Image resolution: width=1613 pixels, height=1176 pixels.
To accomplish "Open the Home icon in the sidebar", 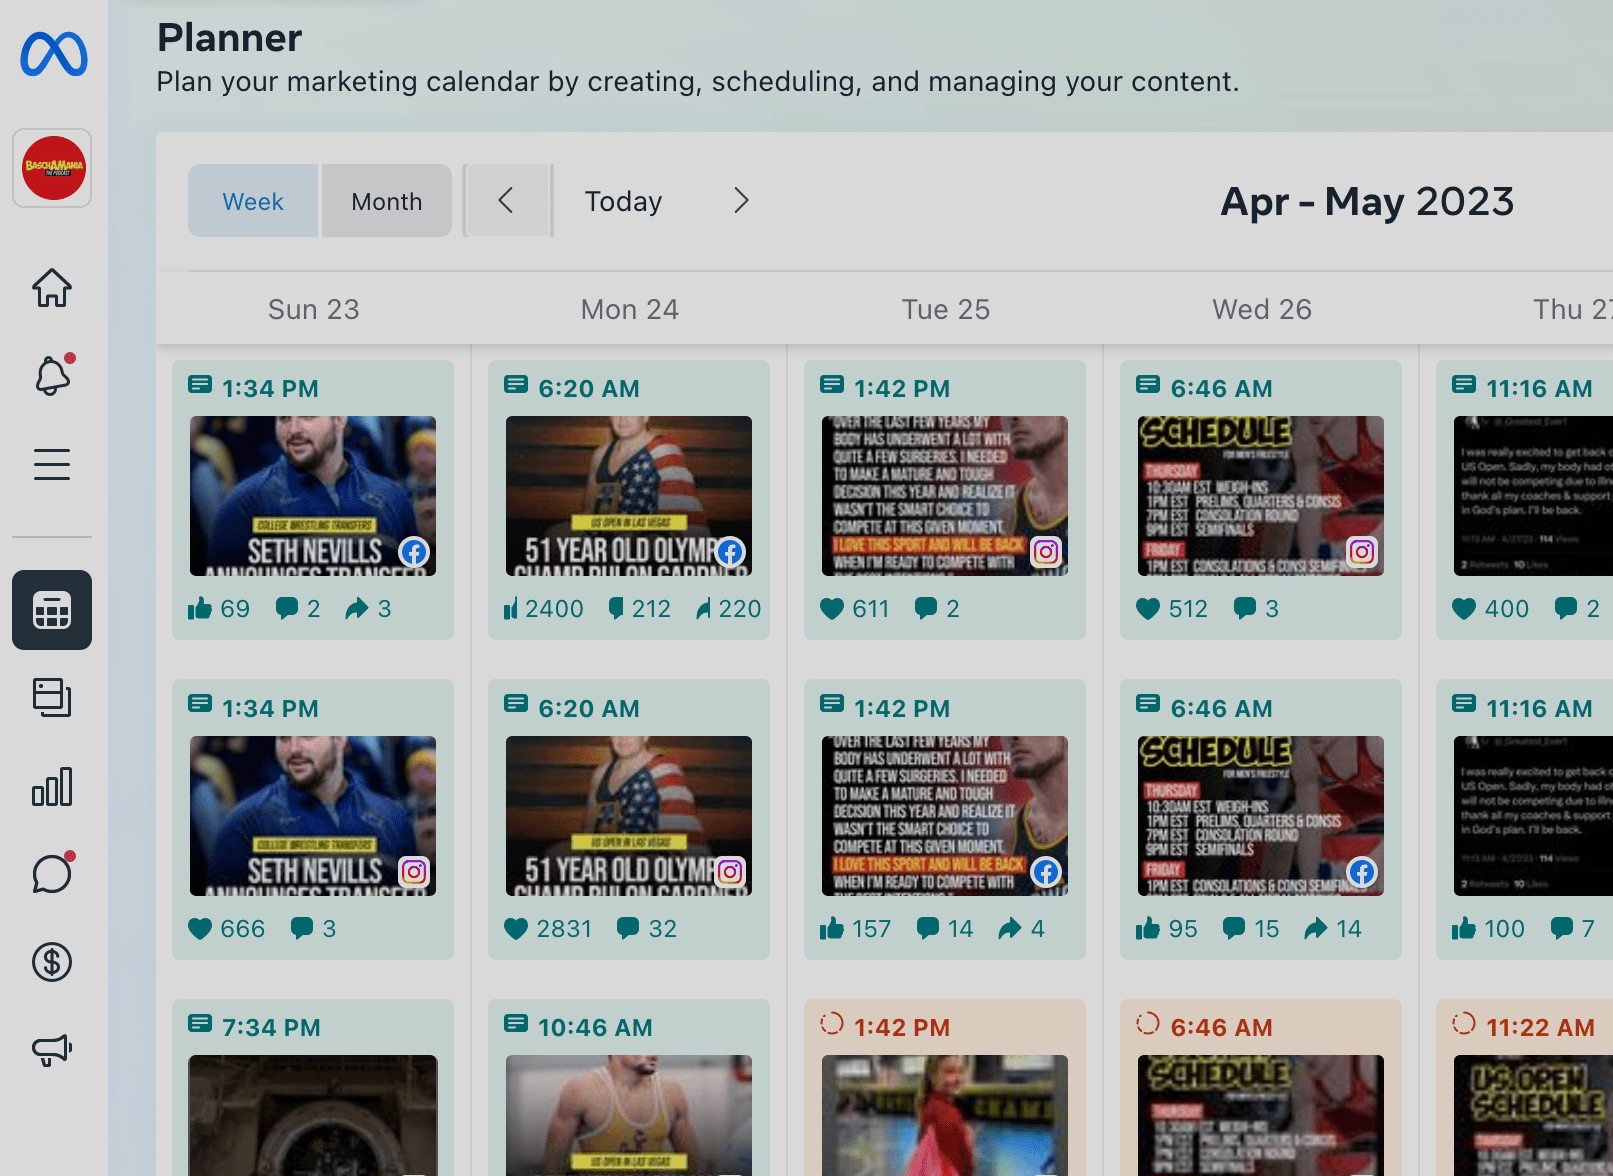I will pos(51,288).
